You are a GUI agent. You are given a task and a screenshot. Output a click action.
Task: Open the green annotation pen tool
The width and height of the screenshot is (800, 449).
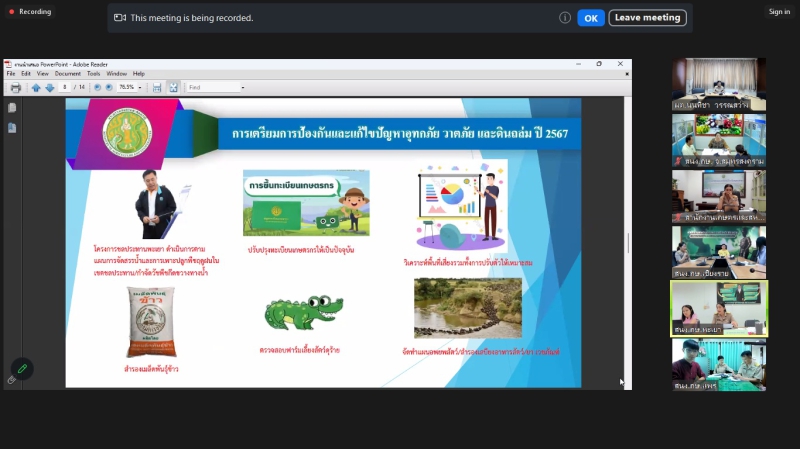[x=21, y=369]
